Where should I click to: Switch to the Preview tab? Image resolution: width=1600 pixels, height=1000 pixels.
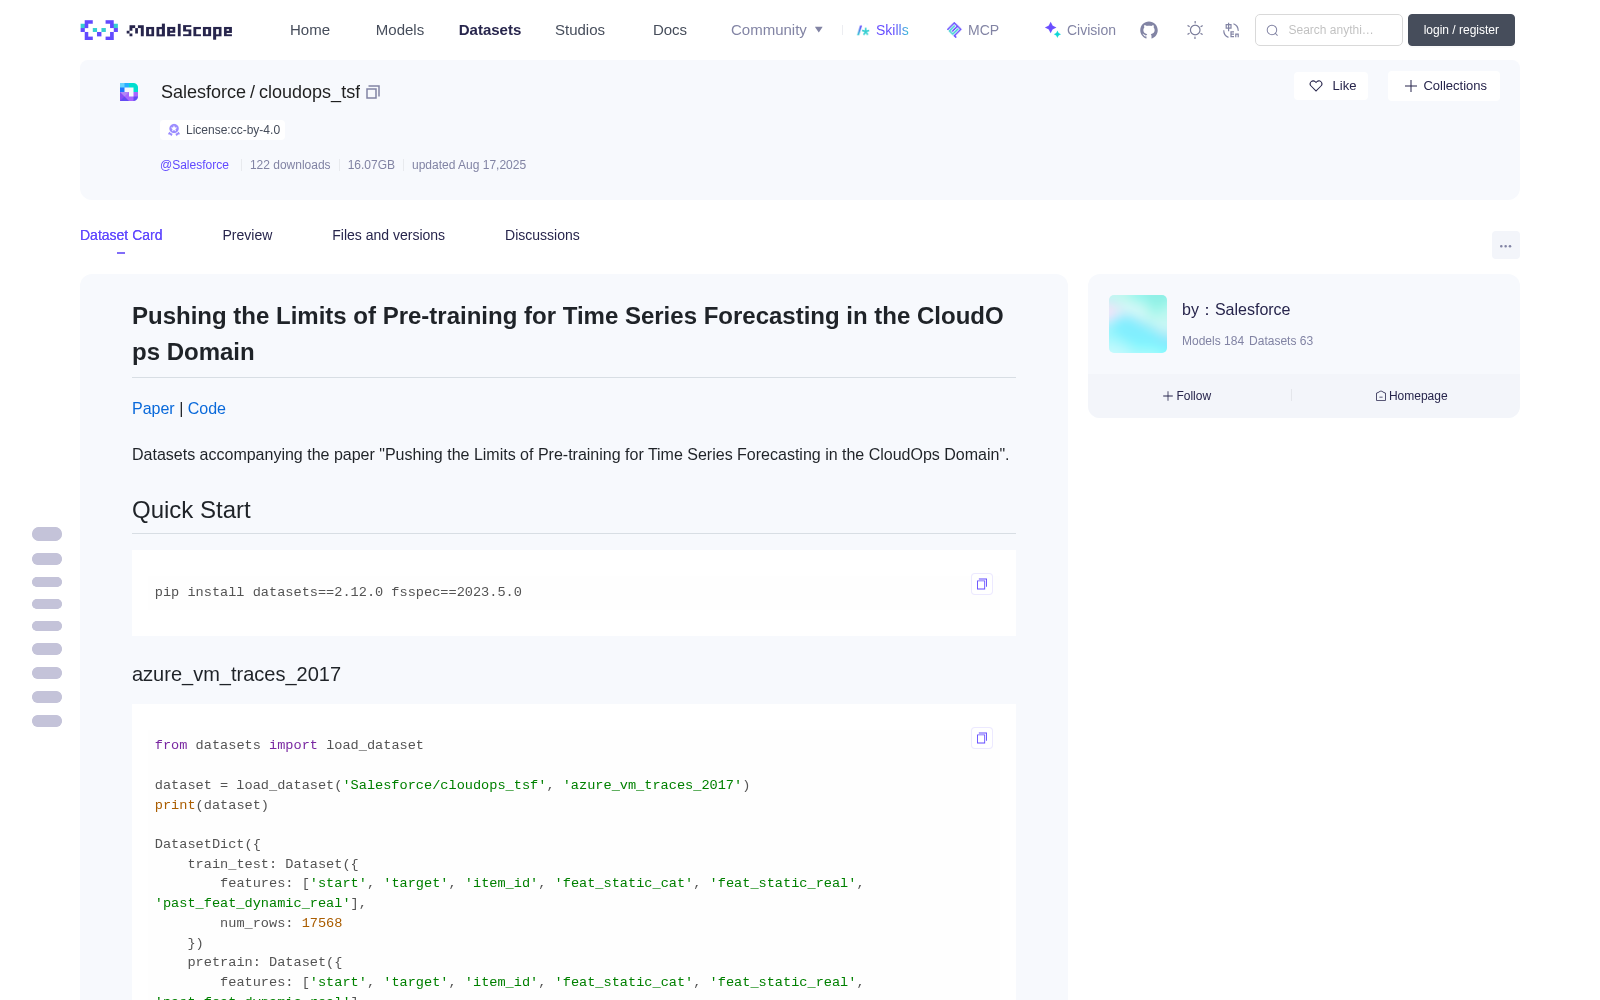(247, 235)
